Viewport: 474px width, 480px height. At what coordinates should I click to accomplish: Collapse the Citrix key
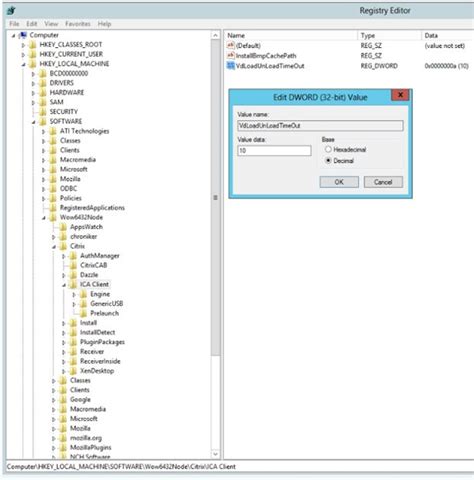point(54,247)
